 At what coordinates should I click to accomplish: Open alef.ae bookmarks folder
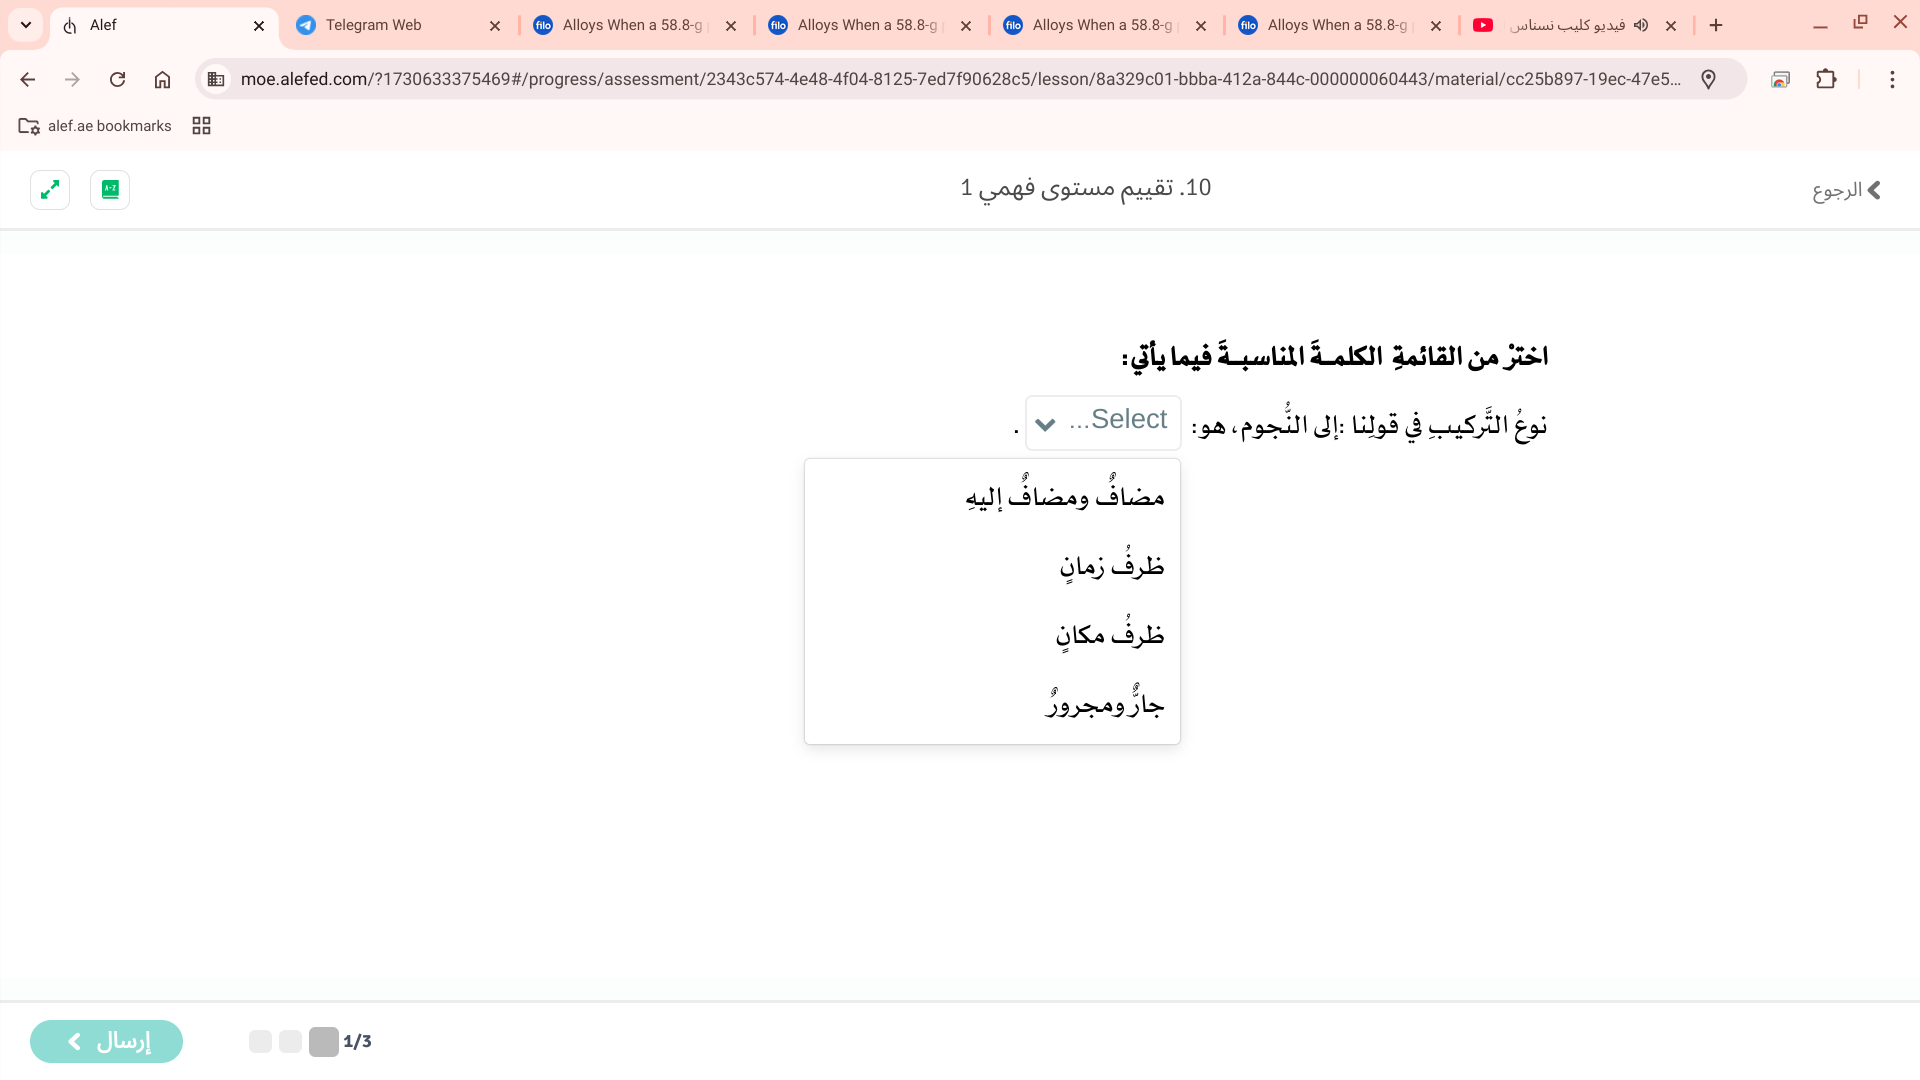pyautogui.click(x=95, y=126)
